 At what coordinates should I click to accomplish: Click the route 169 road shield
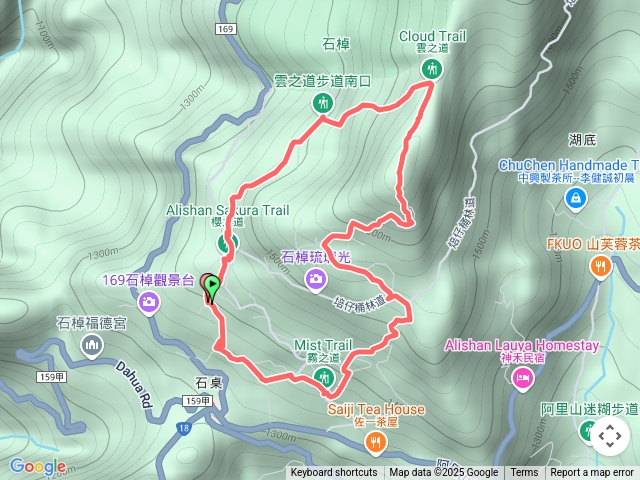pyautogui.click(x=225, y=29)
